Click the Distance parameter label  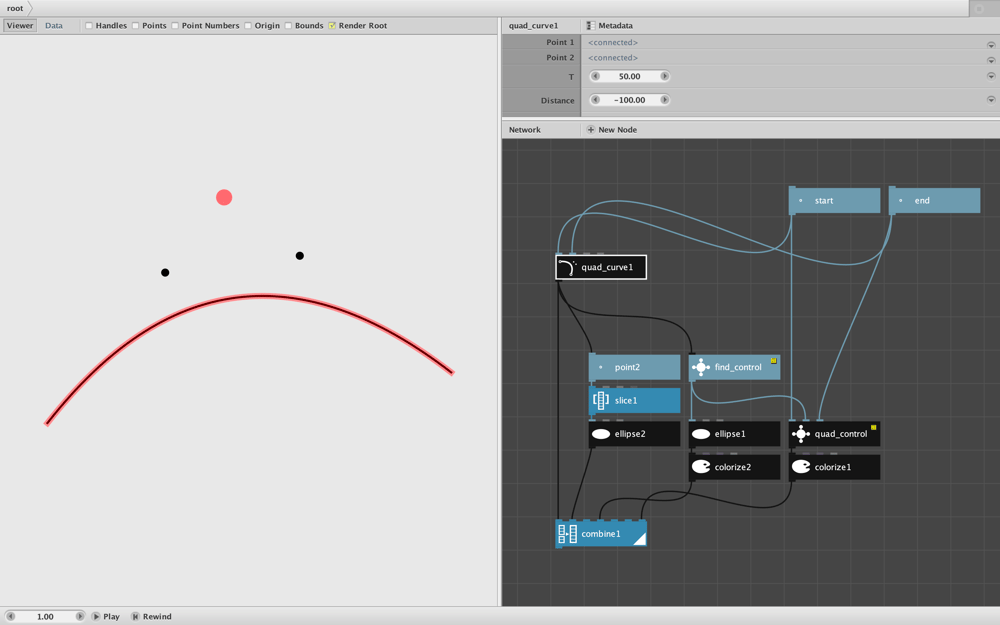click(557, 100)
